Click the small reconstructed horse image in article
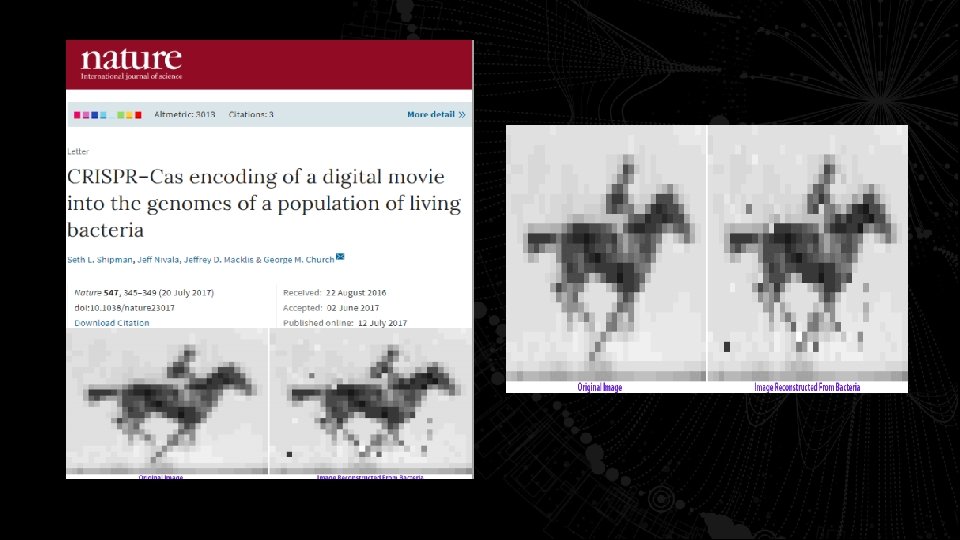The width and height of the screenshot is (960, 540). [x=371, y=401]
